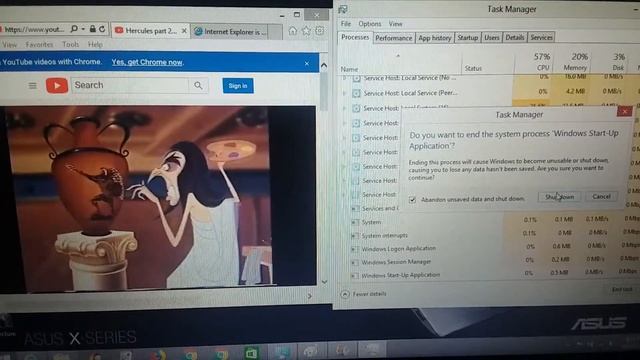640x360 pixels.
Task: Switch to the App history tab
Action: pos(435,38)
